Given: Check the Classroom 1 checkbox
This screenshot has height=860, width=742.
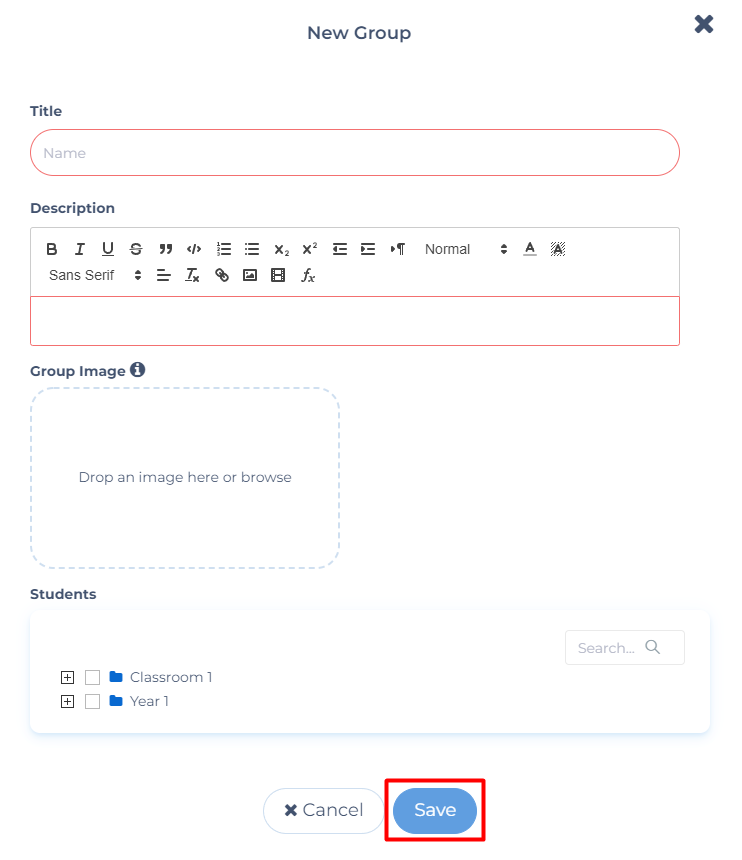Looking at the screenshot, I should pos(93,677).
